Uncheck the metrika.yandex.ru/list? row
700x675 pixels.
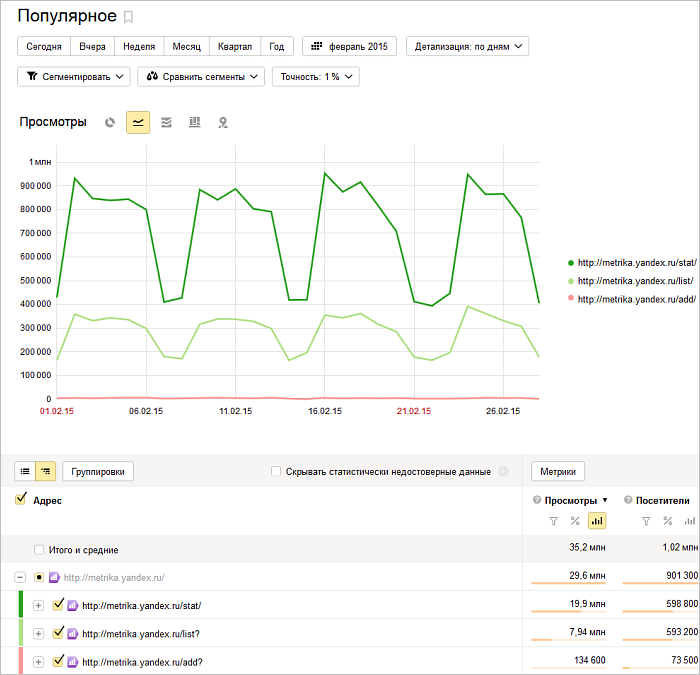(58, 633)
